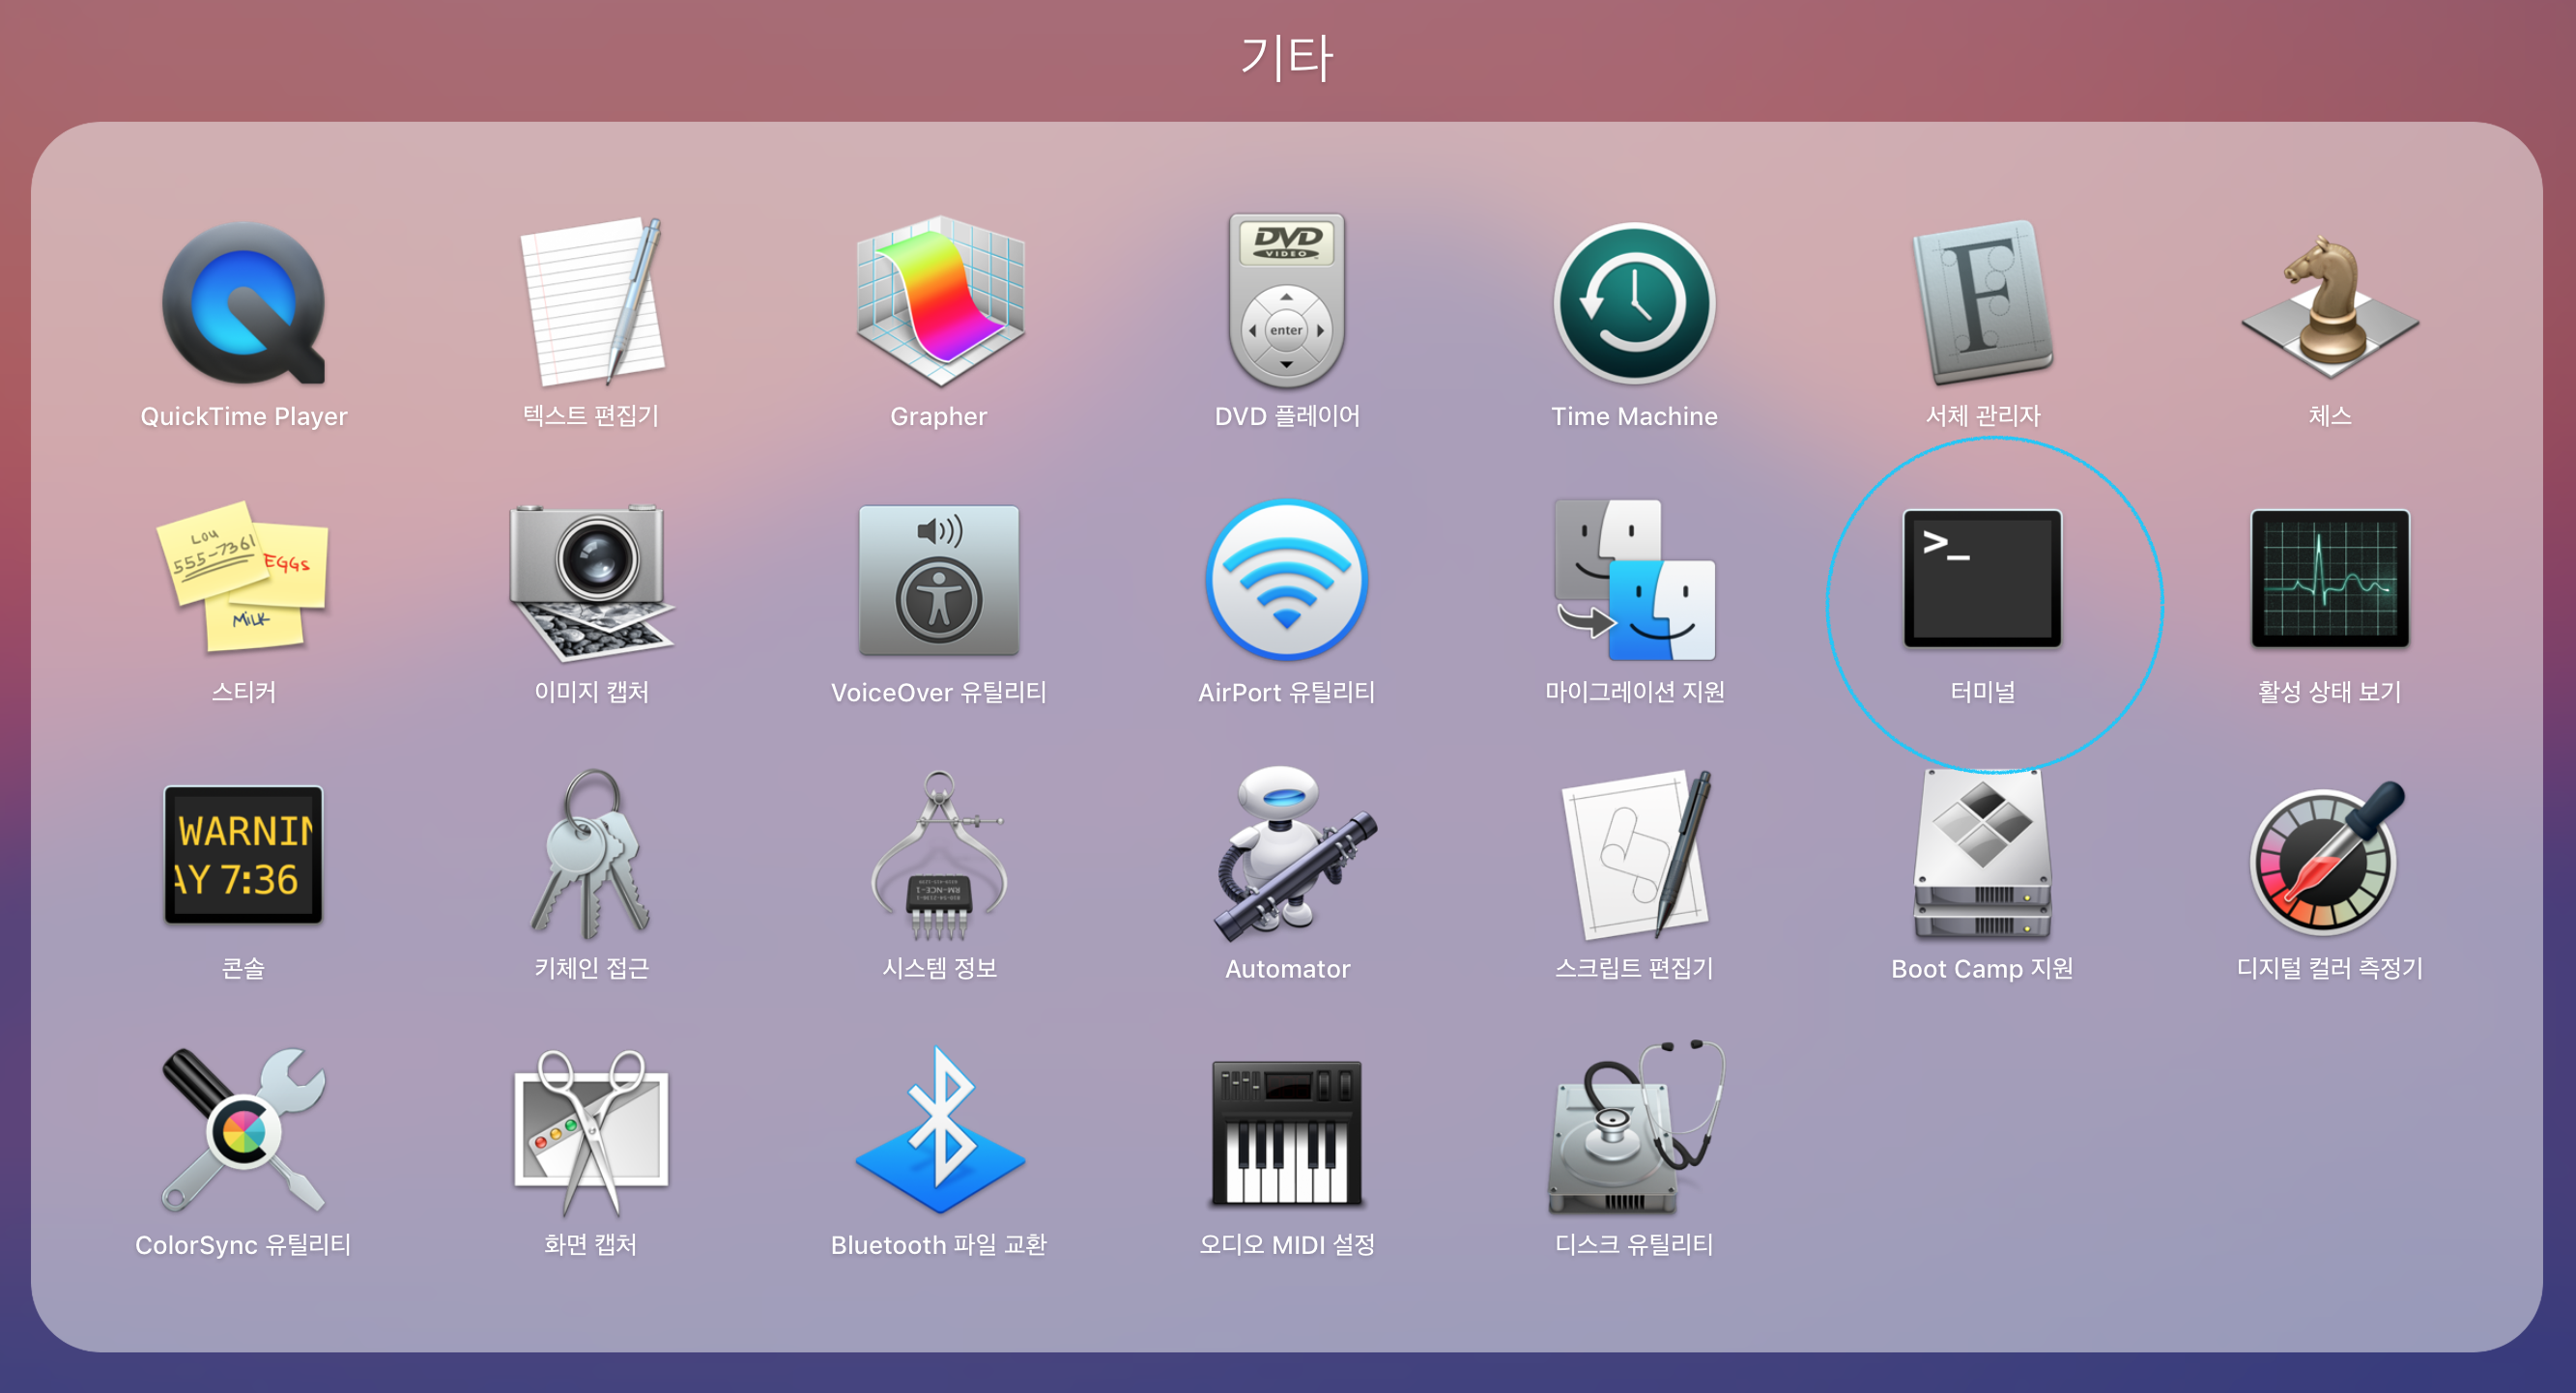The width and height of the screenshot is (2576, 1393).
Task: Open the 콘솔 (Console) warning icon
Action: [243, 855]
